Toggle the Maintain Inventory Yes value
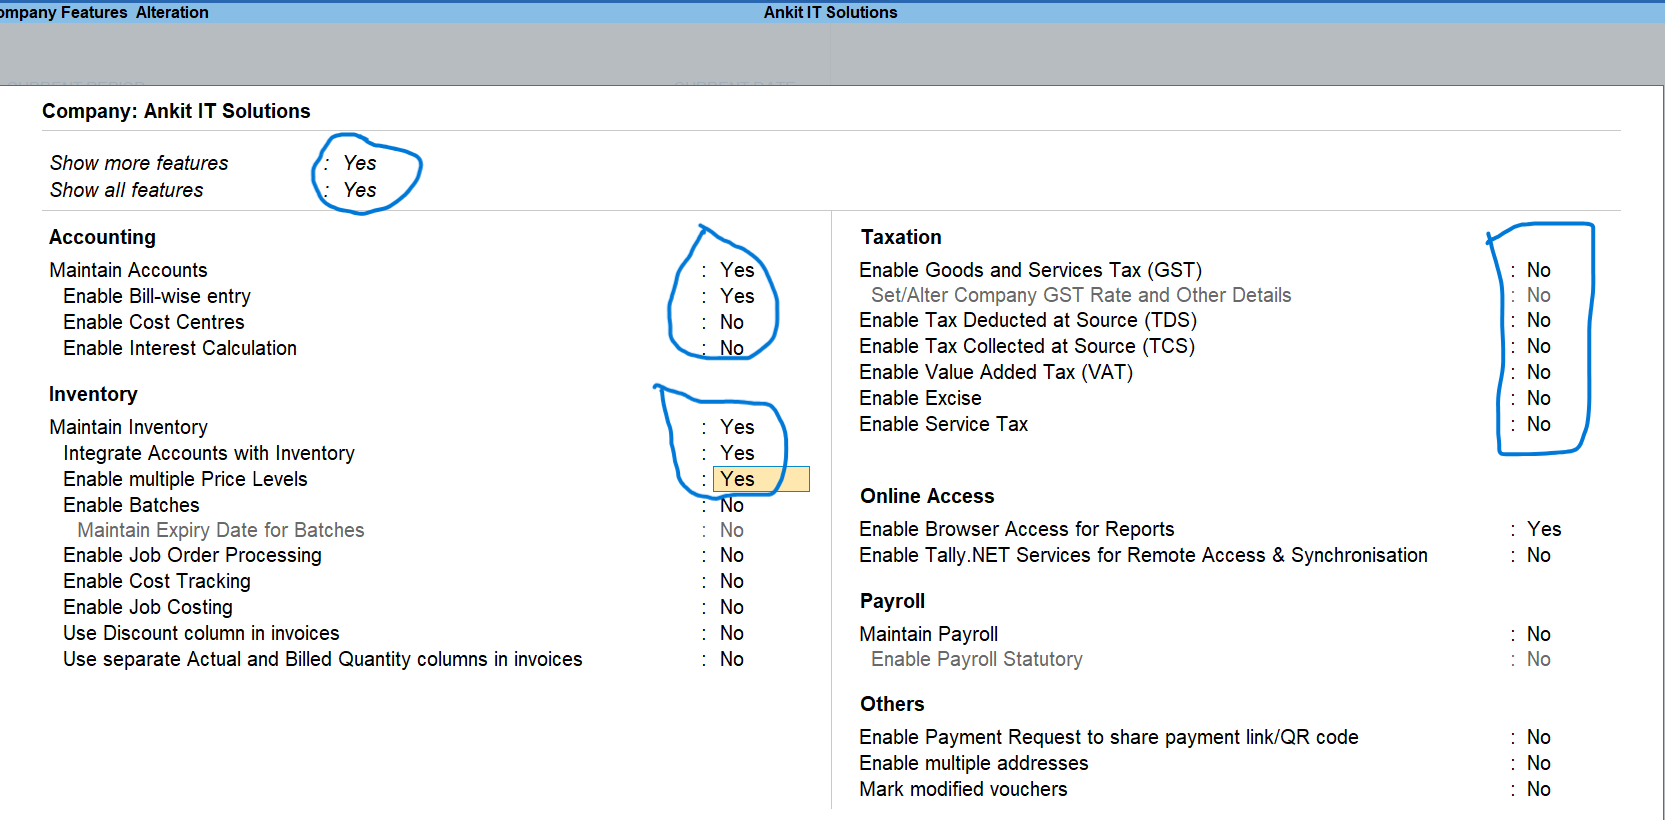Image resolution: width=1665 pixels, height=820 pixels. click(x=737, y=427)
